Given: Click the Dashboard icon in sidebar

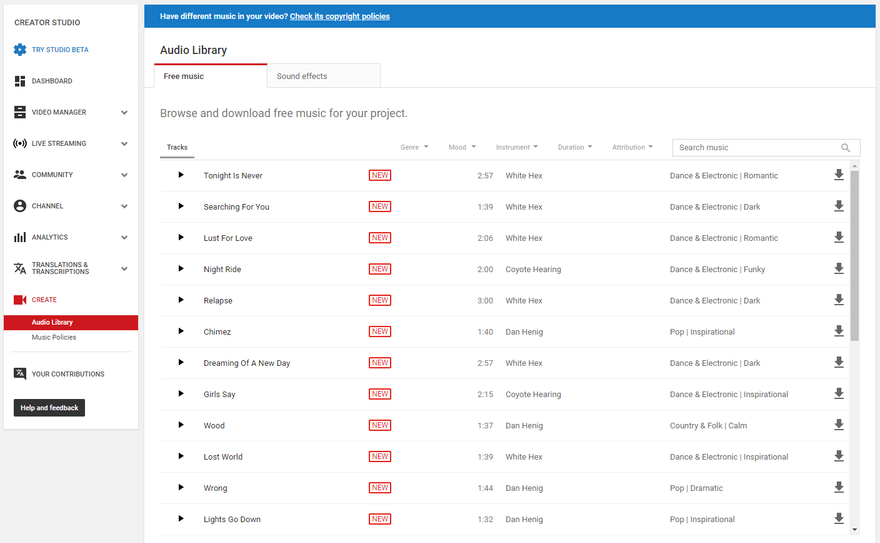Looking at the screenshot, I should point(20,81).
